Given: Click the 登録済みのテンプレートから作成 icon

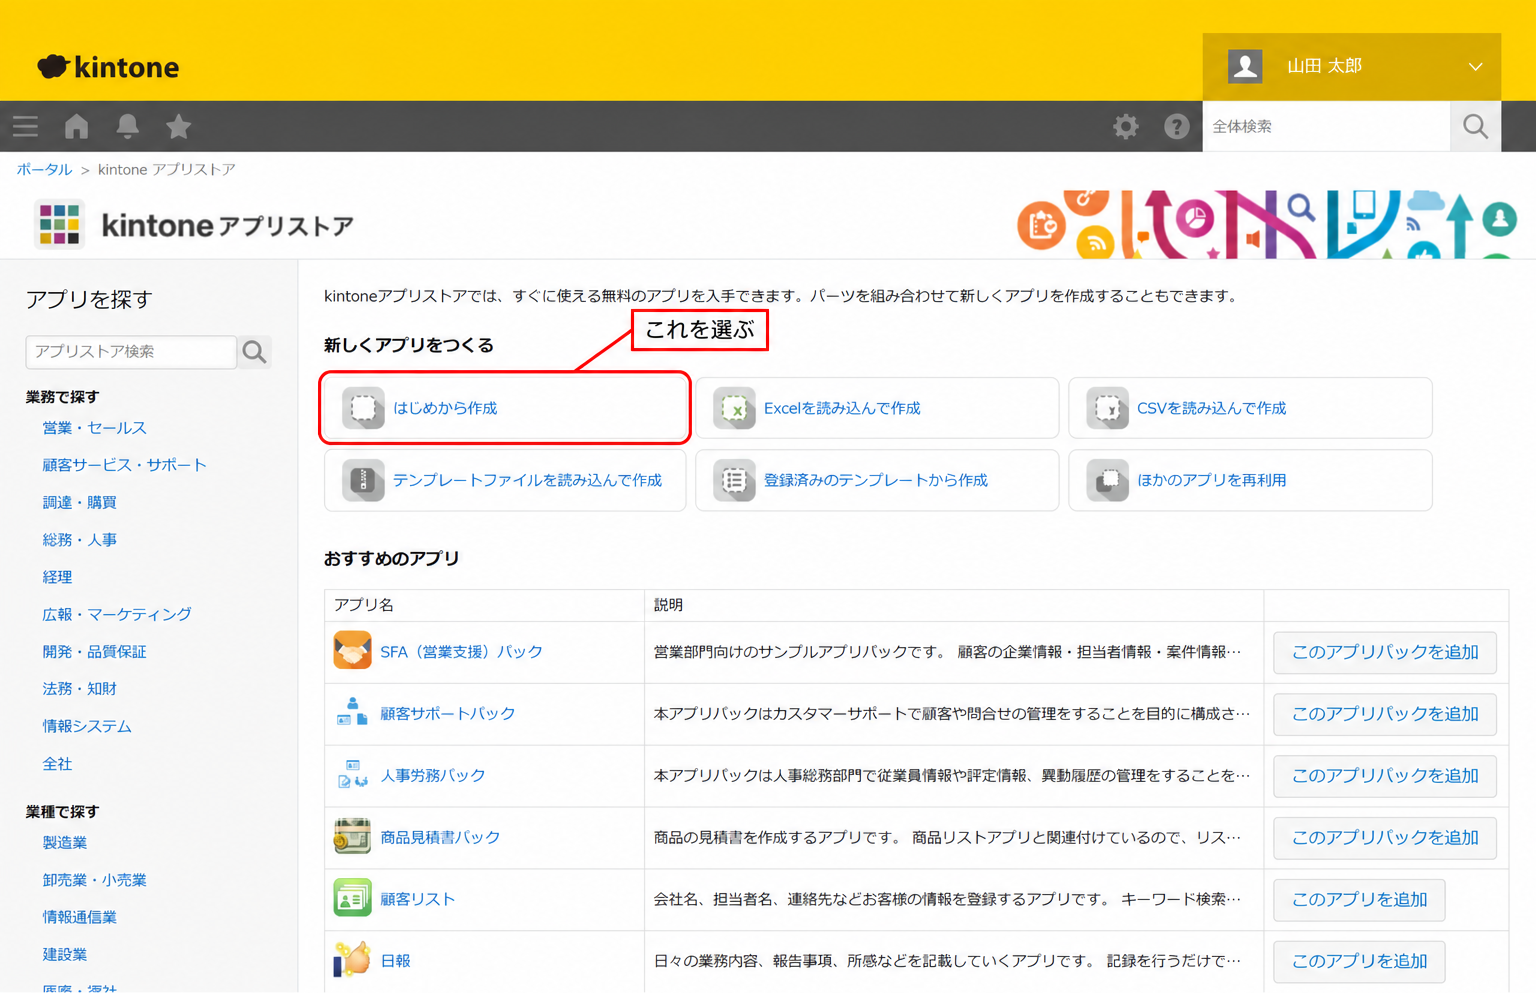Looking at the screenshot, I should pos(735,480).
